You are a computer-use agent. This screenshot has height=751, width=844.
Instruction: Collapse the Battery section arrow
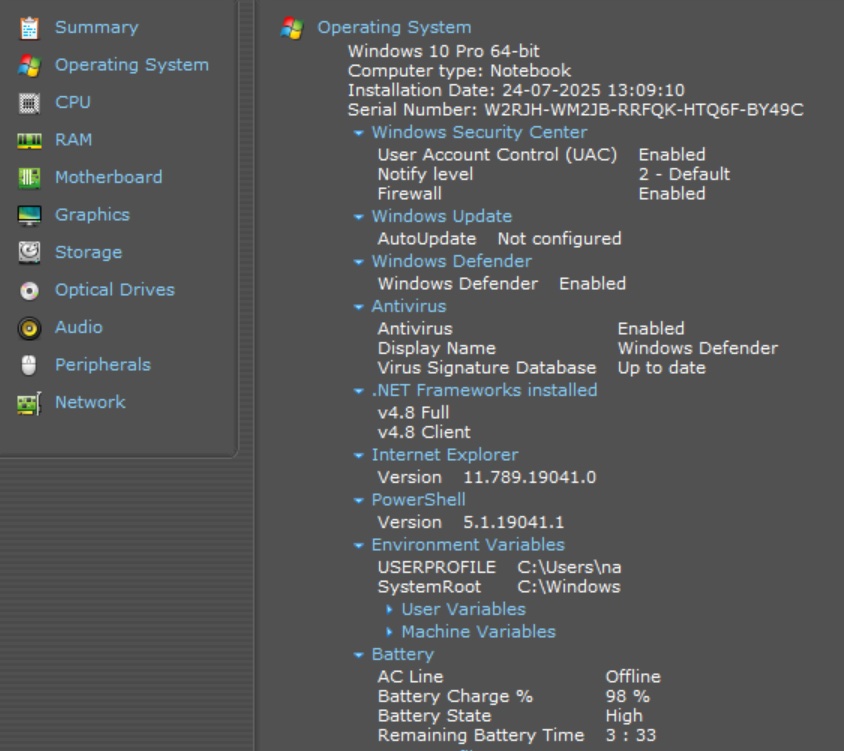359,655
